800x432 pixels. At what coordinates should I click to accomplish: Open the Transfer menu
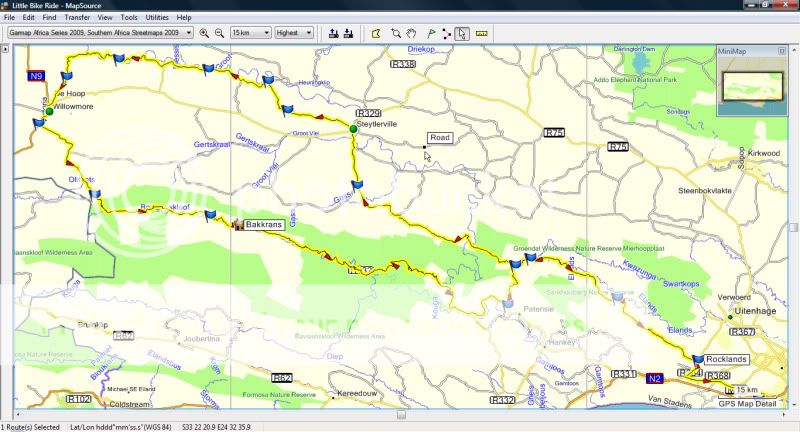click(x=77, y=17)
